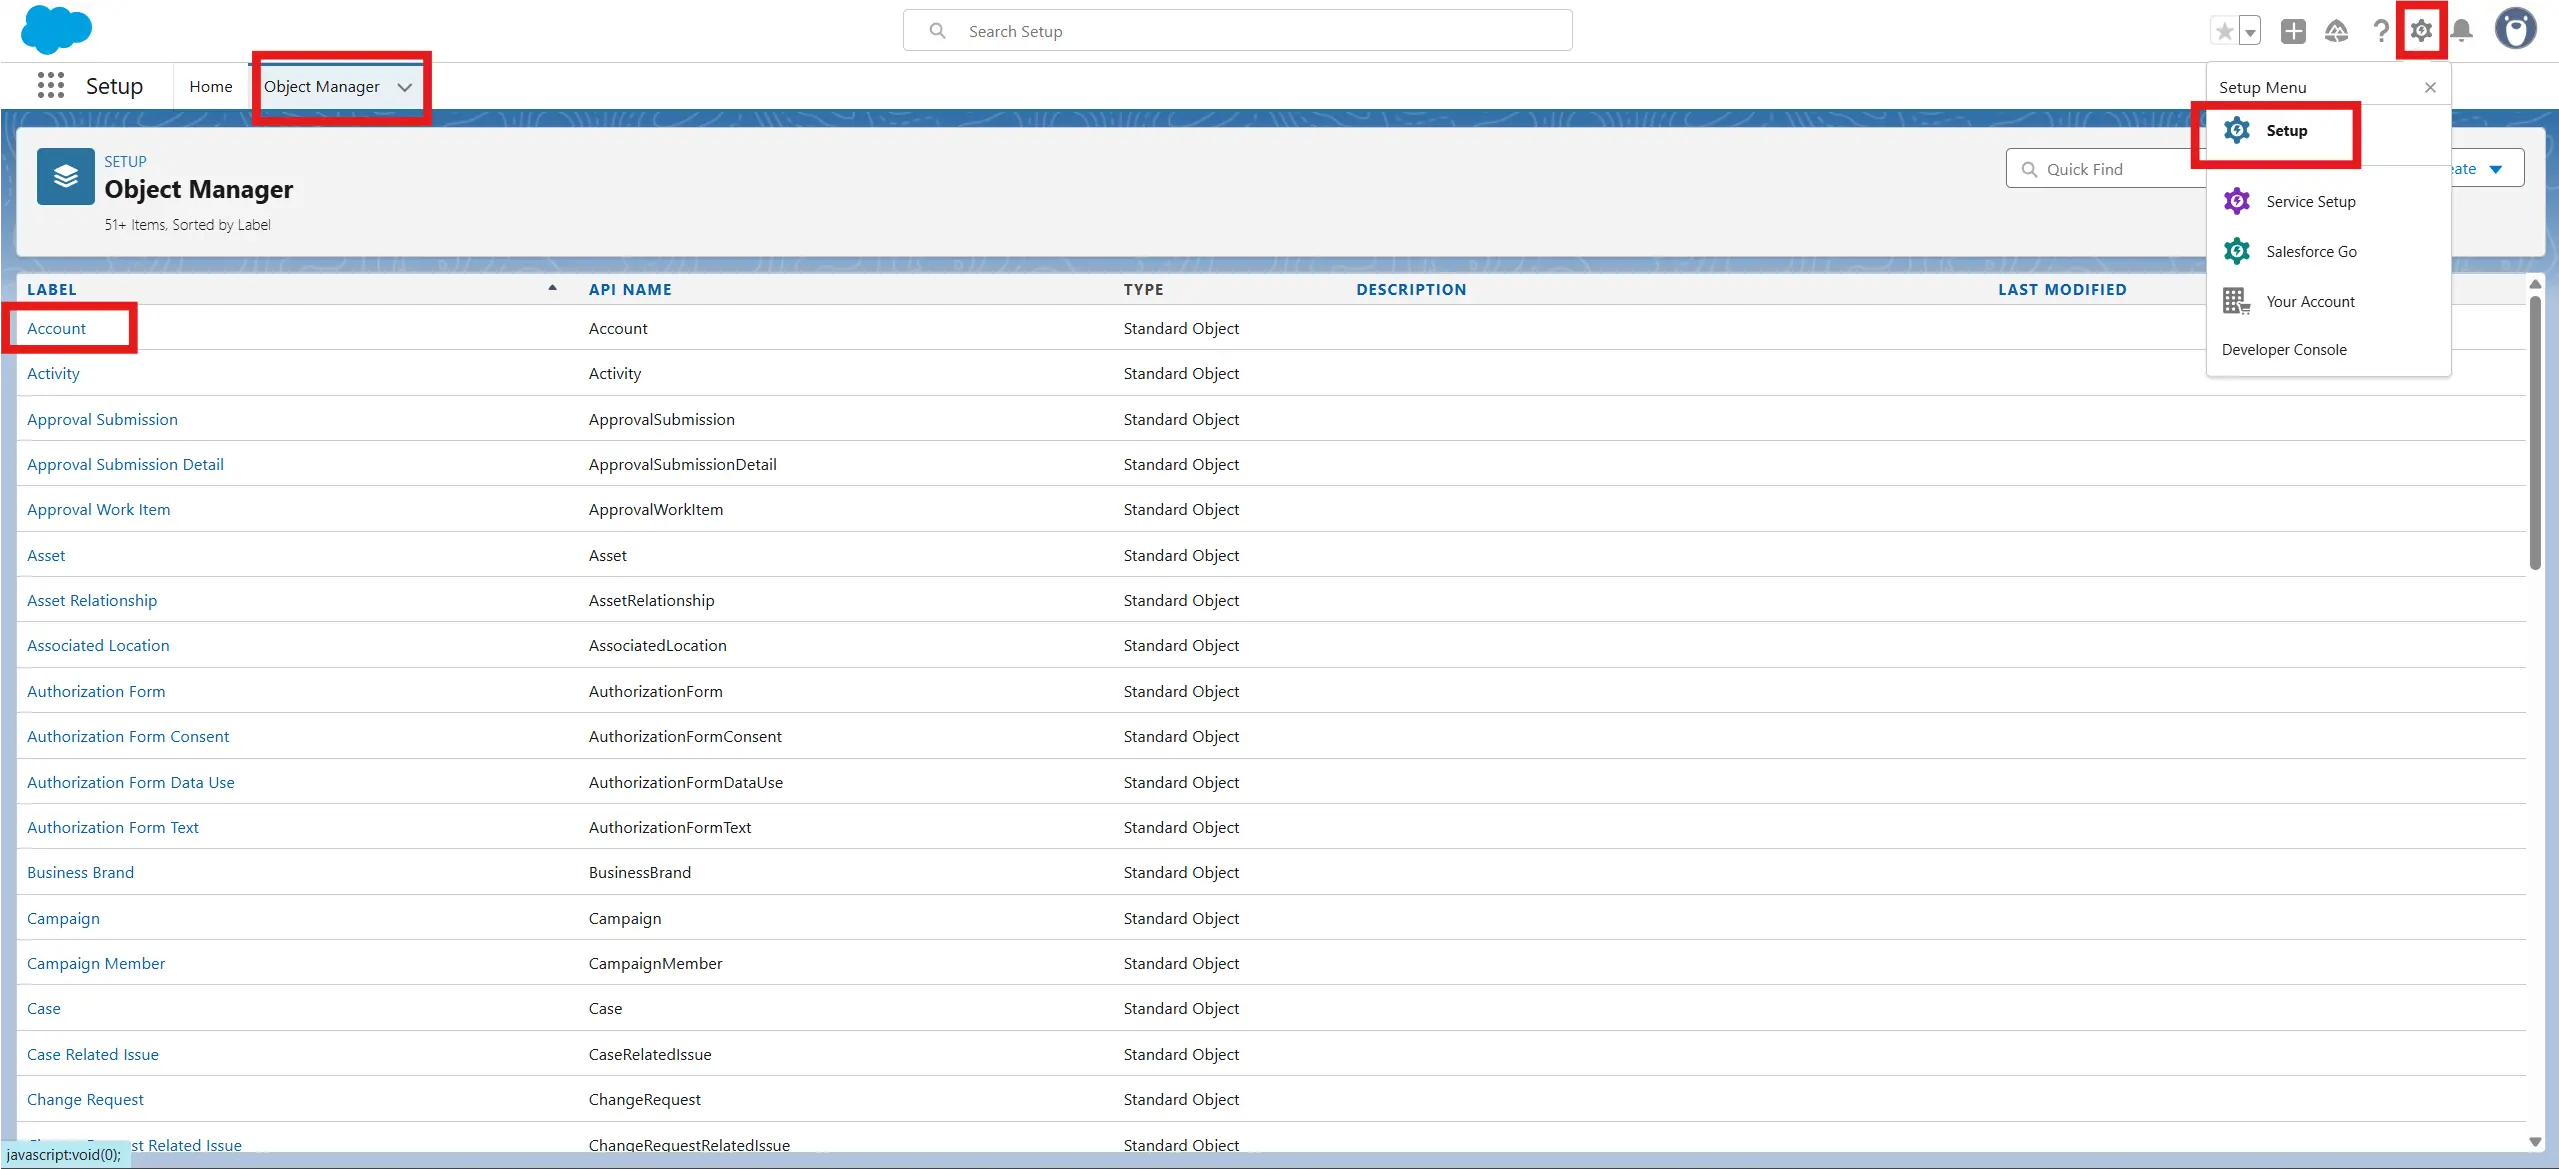This screenshot has height=1169, width=2559.
Task: Switch to the Home tab
Action: [x=210, y=87]
